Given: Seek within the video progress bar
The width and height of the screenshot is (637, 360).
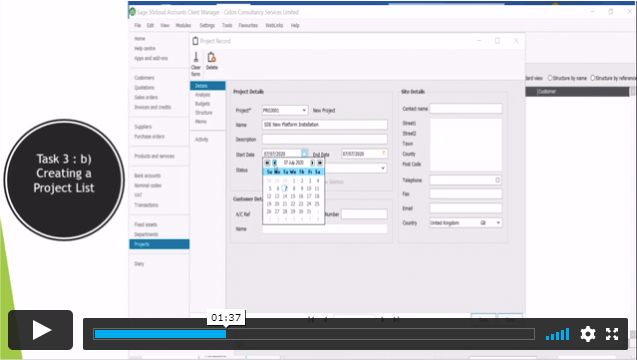Looking at the screenshot, I should (x=314, y=334).
